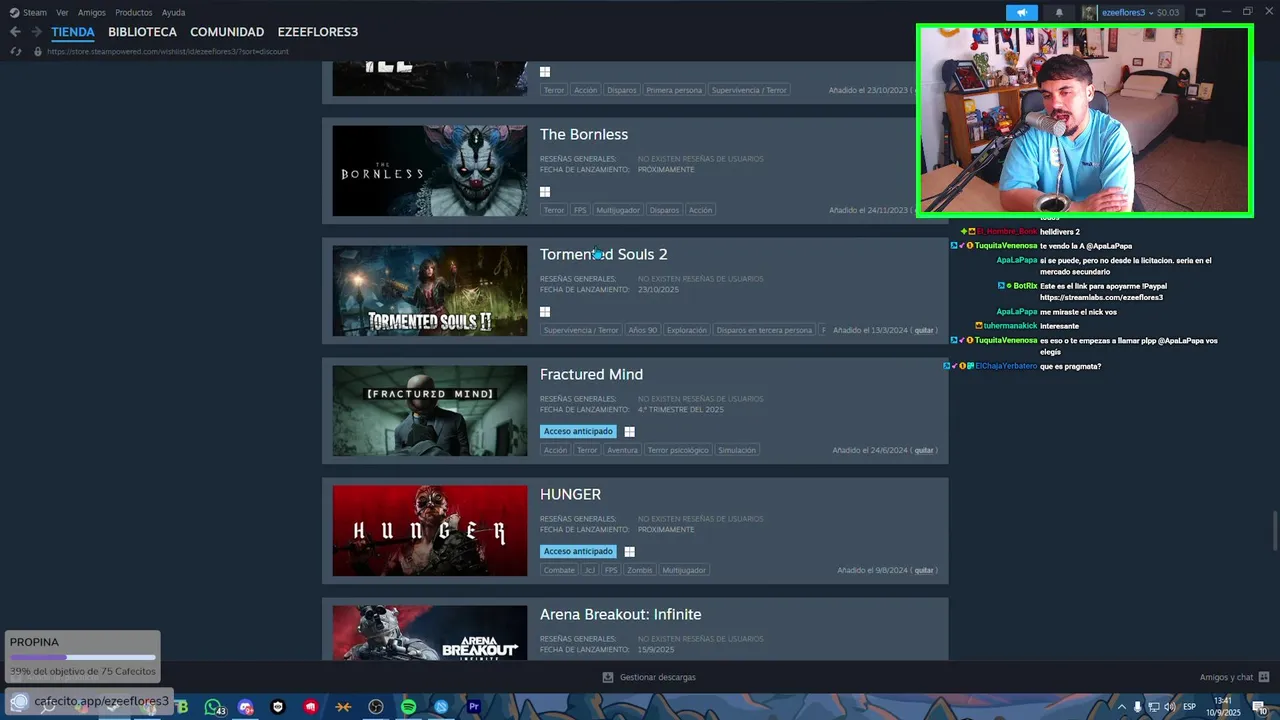Click the taskbar volume speaker icon

coord(1169,707)
